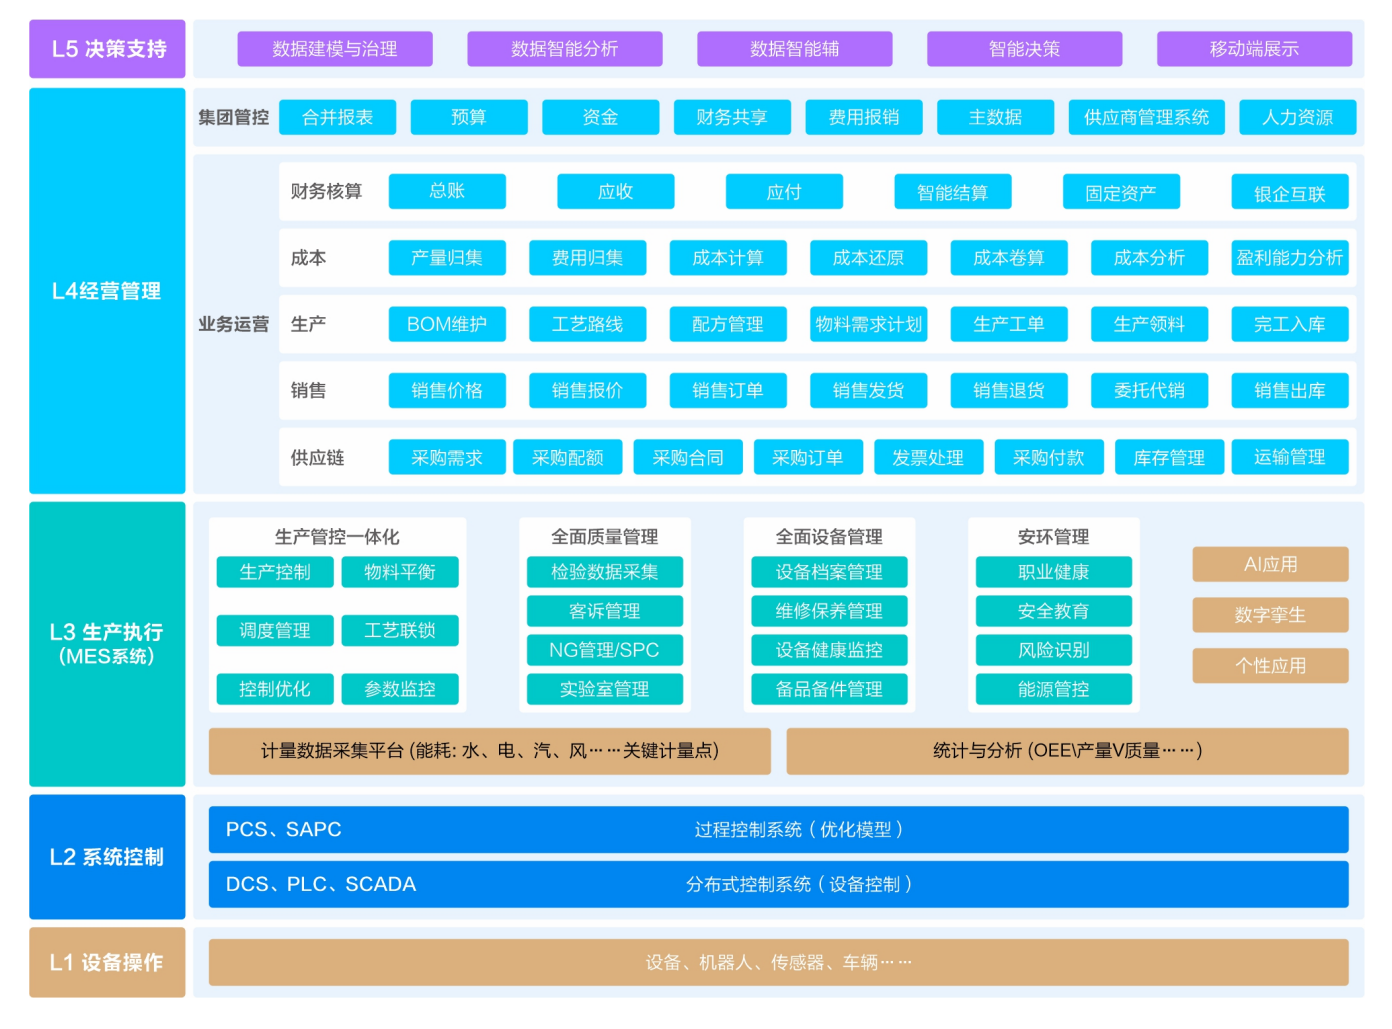The width and height of the screenshot is (1392, 1029).
Task: Click the 供应商管理系统 button
Action: tap(1145, 117)
